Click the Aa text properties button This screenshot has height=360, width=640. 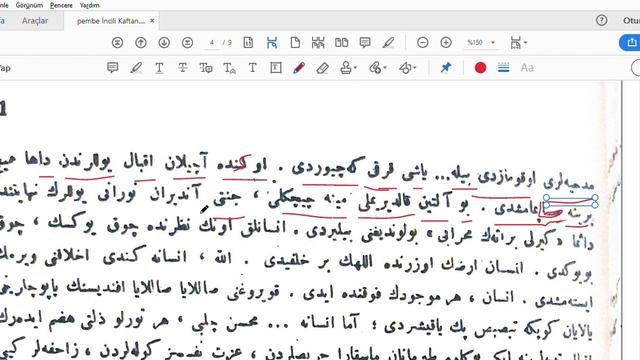coord(527,68)
